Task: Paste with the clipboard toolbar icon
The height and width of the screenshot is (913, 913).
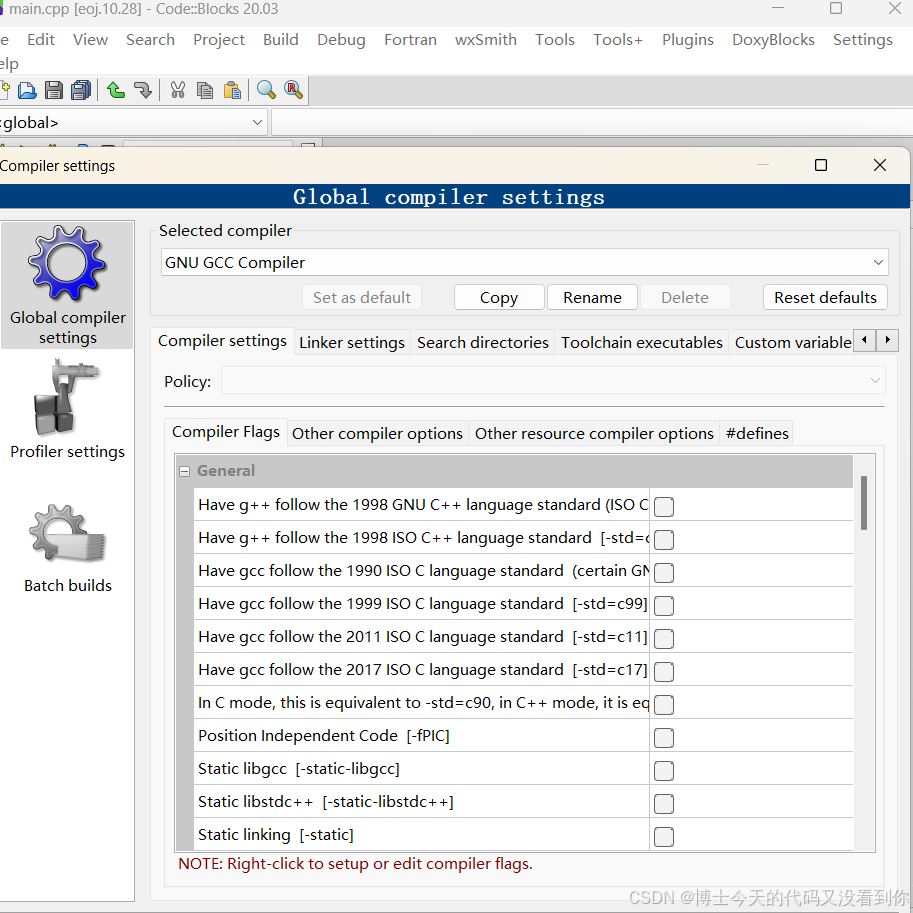Action: [232, 90]
